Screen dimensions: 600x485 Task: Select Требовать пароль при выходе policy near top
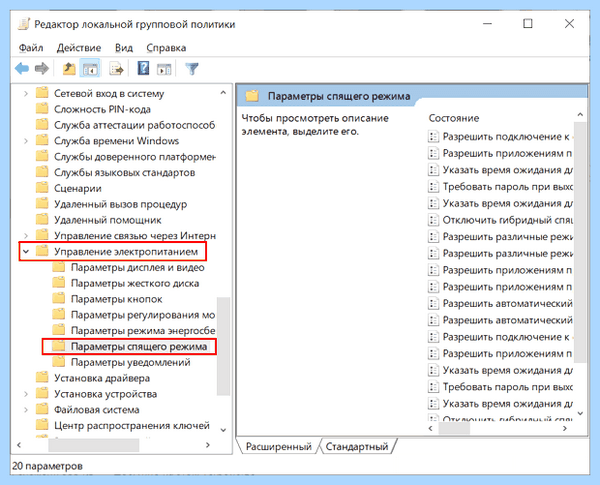click(507, 186)
